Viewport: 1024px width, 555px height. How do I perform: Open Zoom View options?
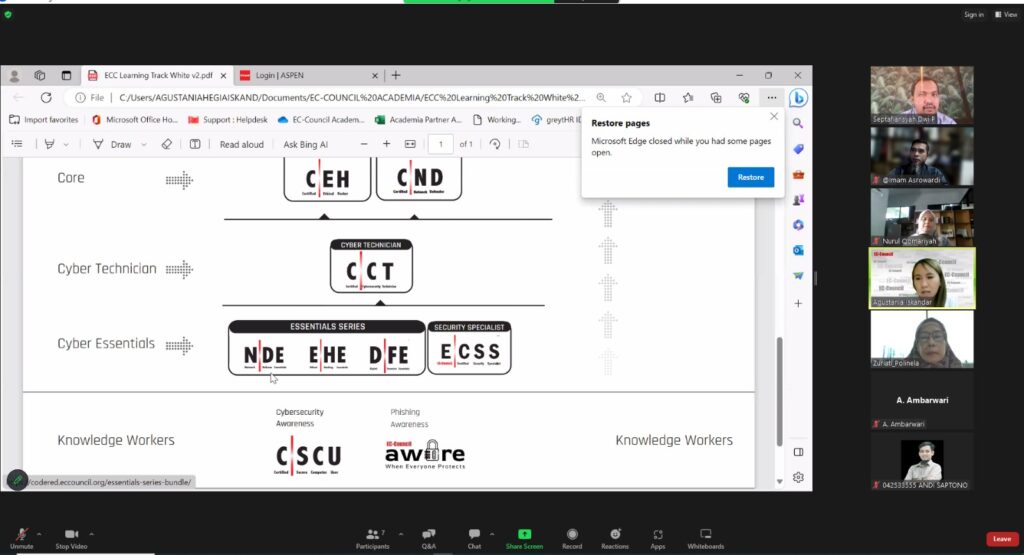coord(1006,14)
